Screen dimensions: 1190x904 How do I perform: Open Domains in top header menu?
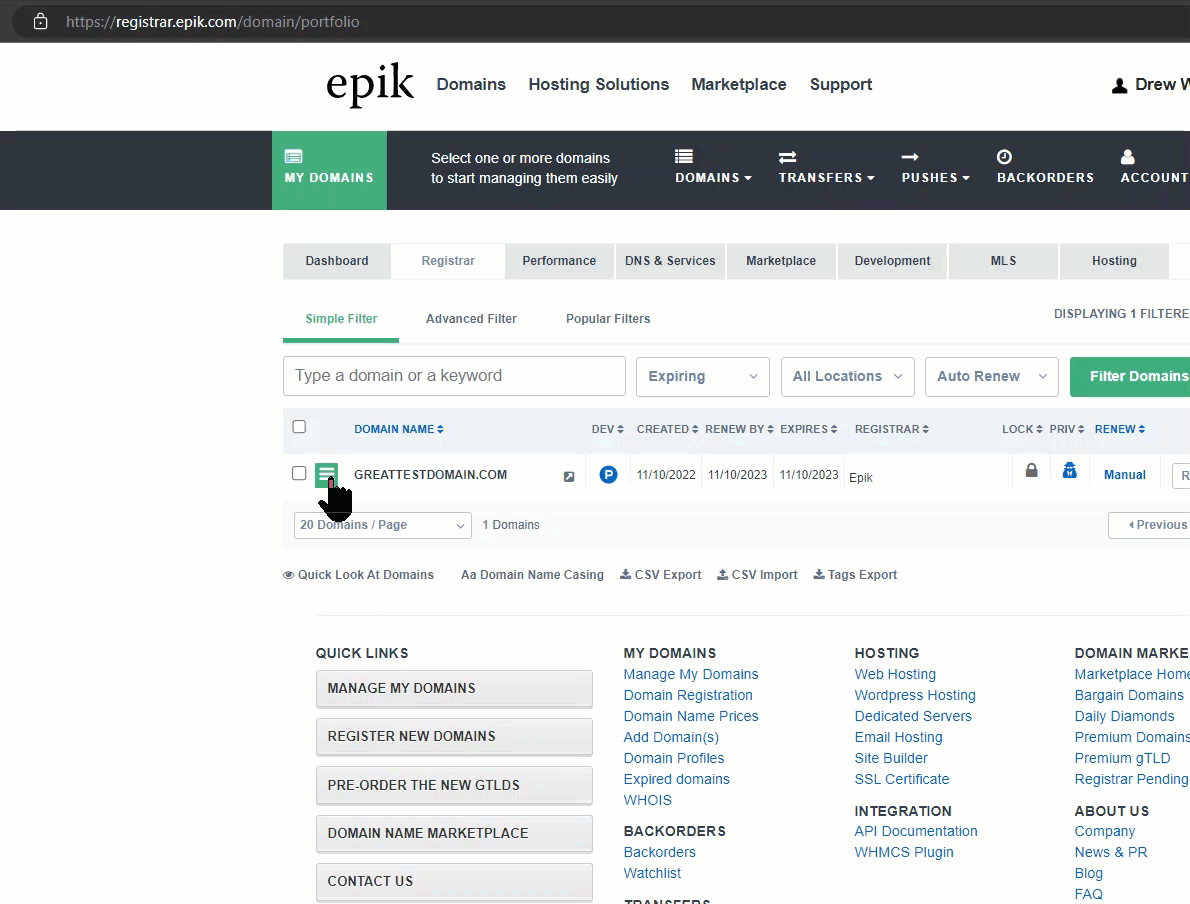(x=471, y=84)
